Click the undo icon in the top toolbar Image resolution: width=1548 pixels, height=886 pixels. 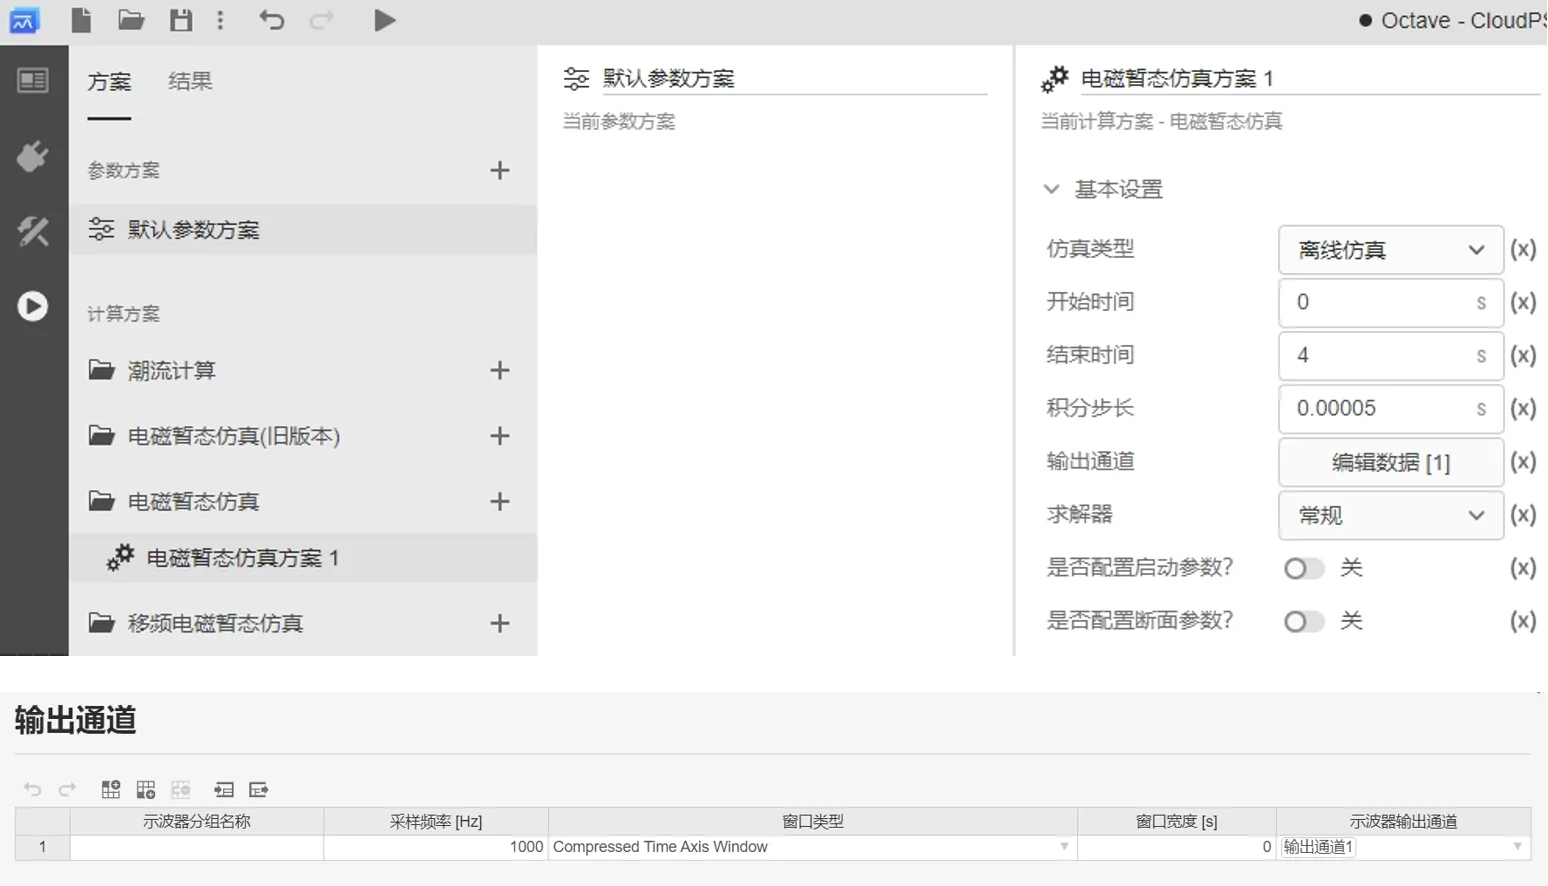tap(271, 20)
